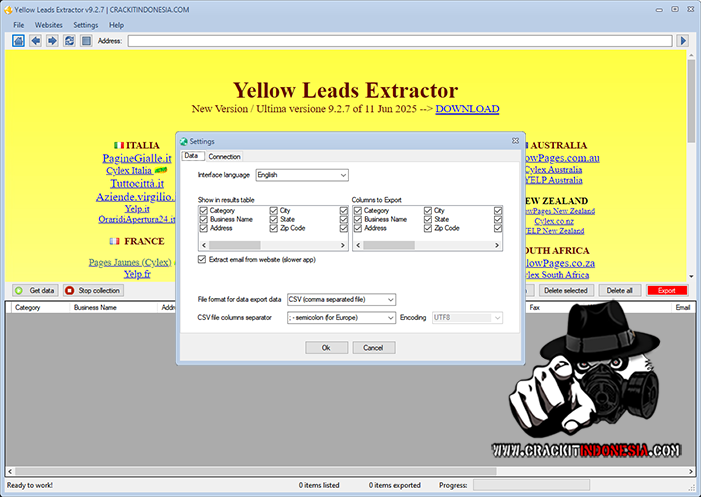The width and height of the screenshot is (701, 497).
Task: Click the Home browser toolbar icon
Action: [x=19, y=41]
